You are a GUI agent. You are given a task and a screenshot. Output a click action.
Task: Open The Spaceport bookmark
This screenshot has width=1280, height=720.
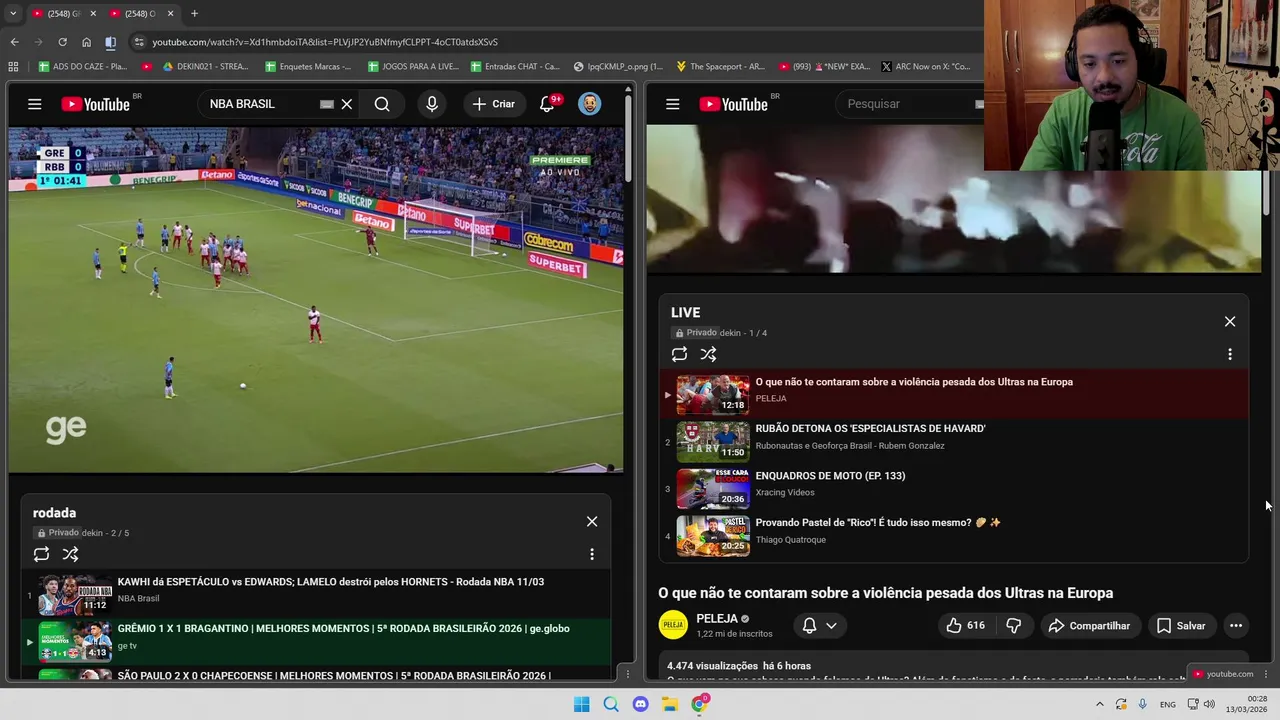point(720,67)
